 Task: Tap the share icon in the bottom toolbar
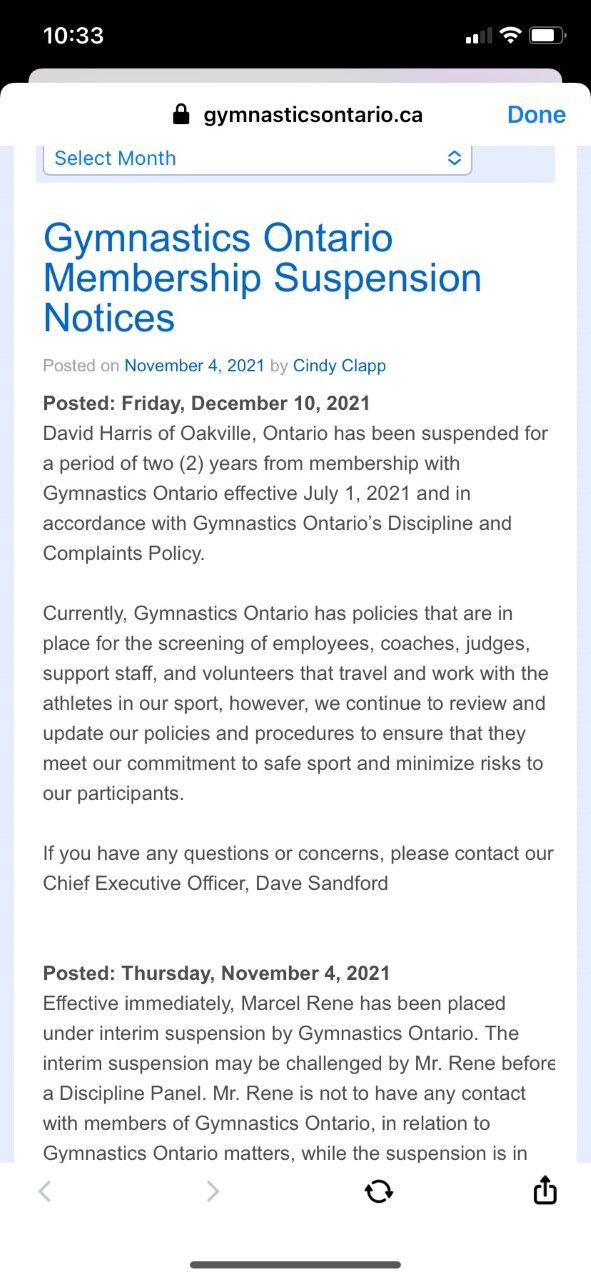pos(544,1191)
